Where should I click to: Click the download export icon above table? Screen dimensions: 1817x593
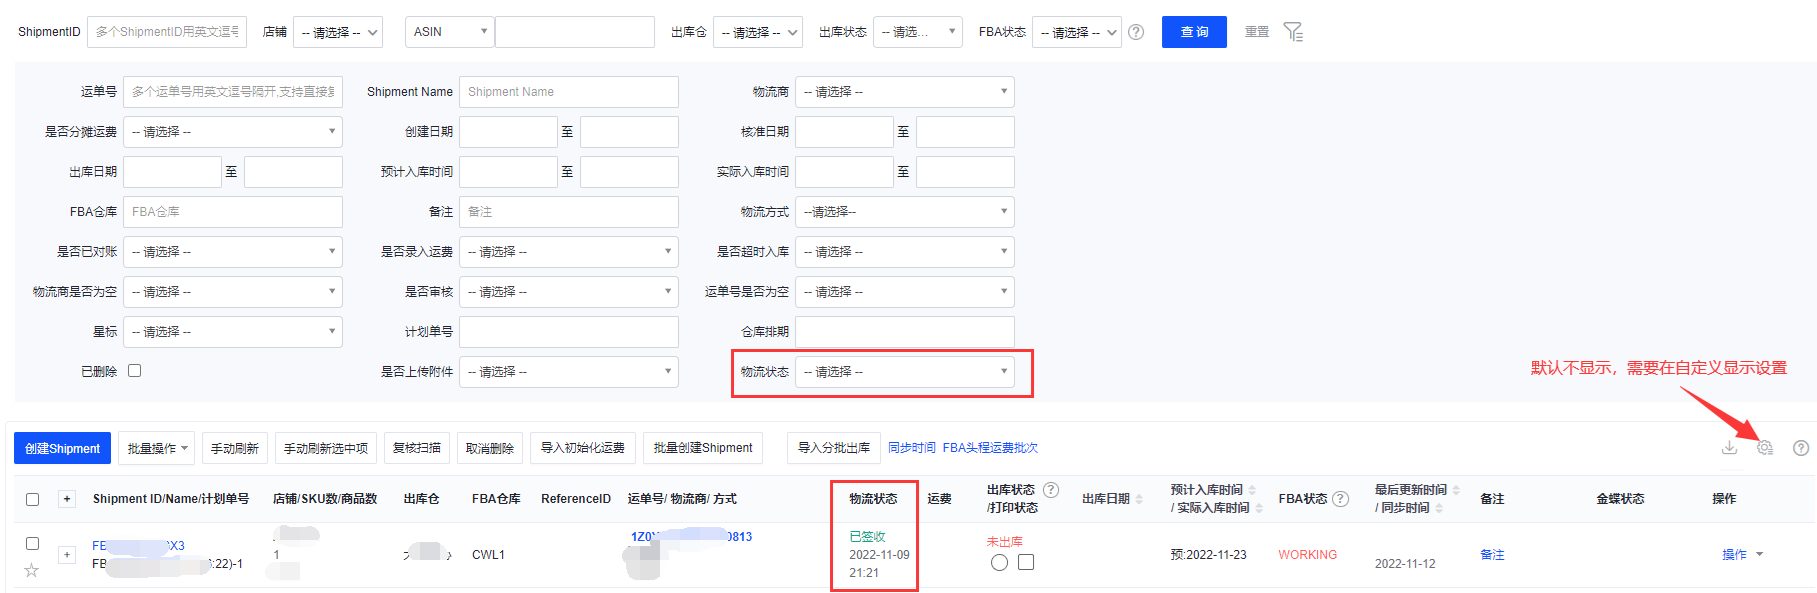coord(1729,447)
